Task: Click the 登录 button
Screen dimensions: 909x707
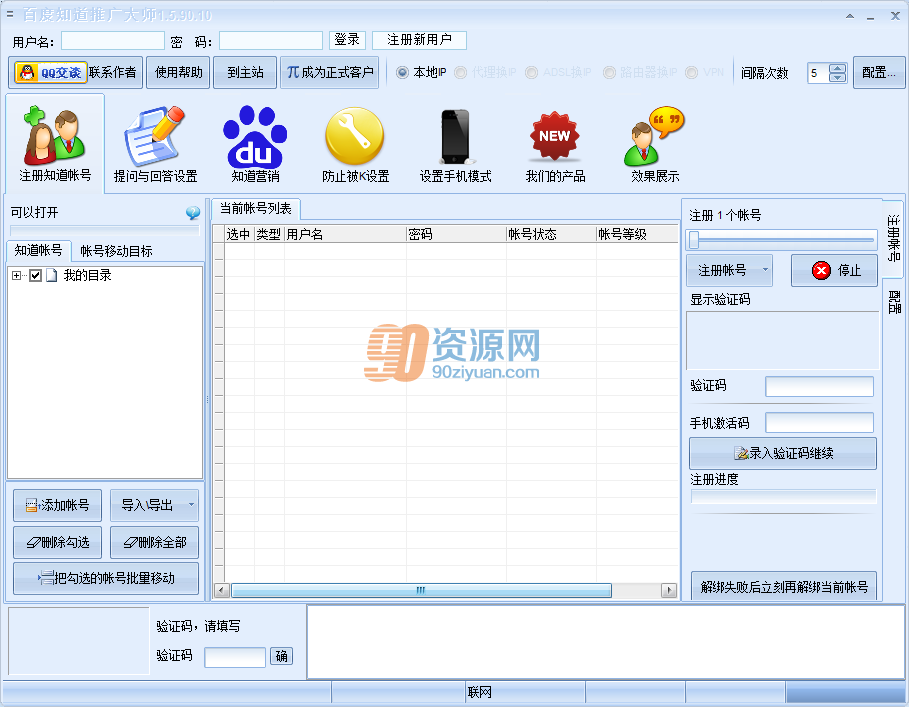Action: (347, 39)
